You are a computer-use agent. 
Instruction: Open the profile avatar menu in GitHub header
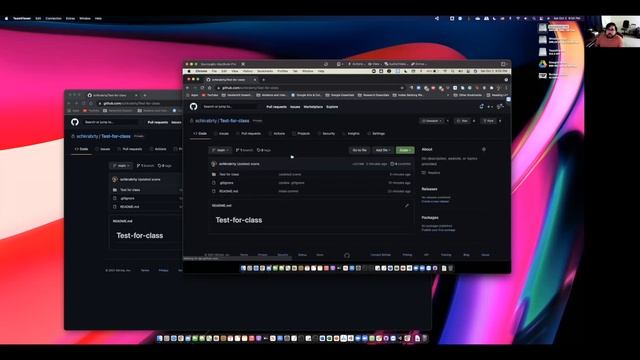coord(500,107)
